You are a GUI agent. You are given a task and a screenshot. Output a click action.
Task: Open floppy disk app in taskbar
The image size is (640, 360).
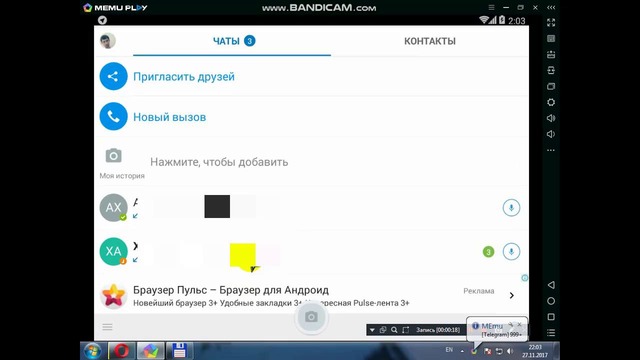tap(179, 351)
